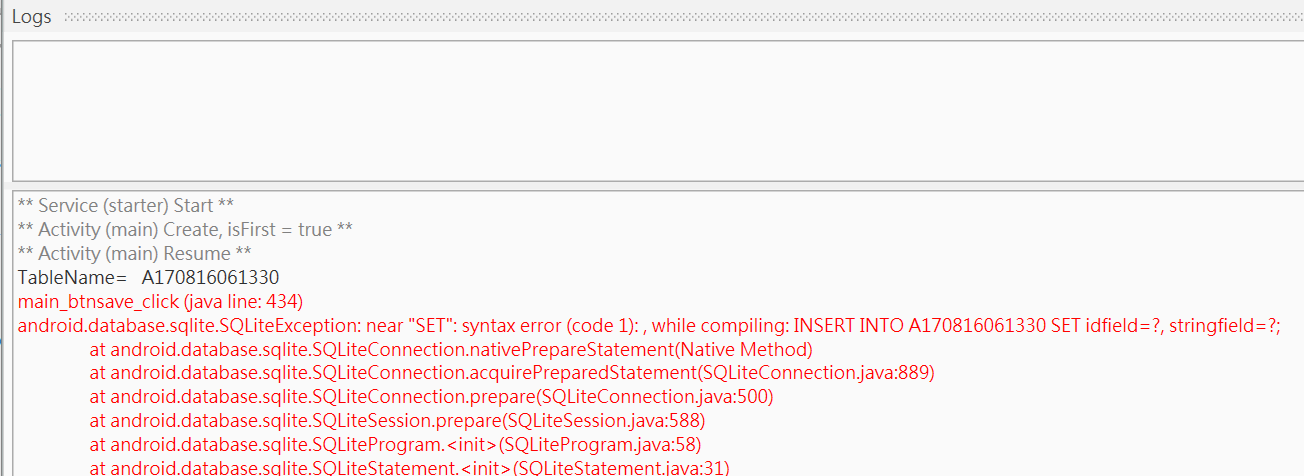Image resolution: width=1304 pixels, height=476 pixels.
Task: Select the SQLiteStatement.<init> stack trace line
Action: coord(409,468)
